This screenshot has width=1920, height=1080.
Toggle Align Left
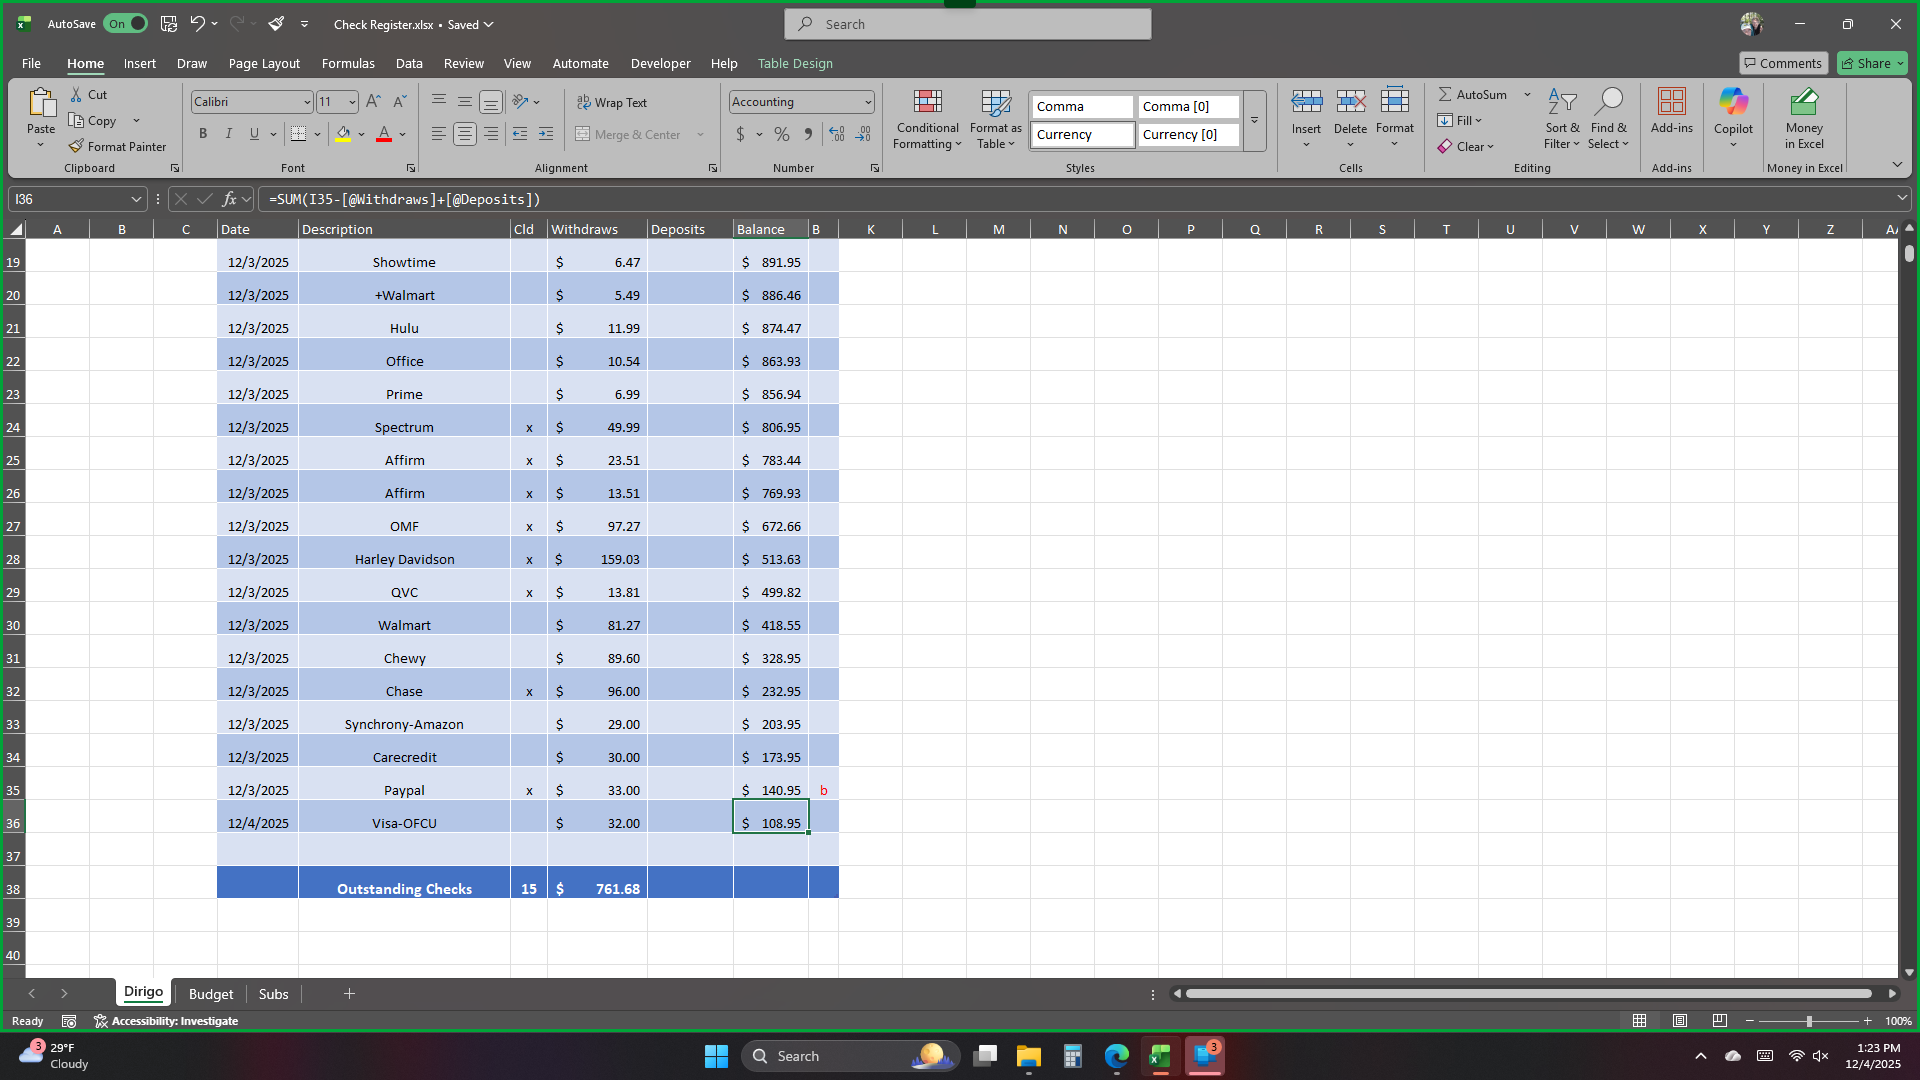click(x=438, y=134)
